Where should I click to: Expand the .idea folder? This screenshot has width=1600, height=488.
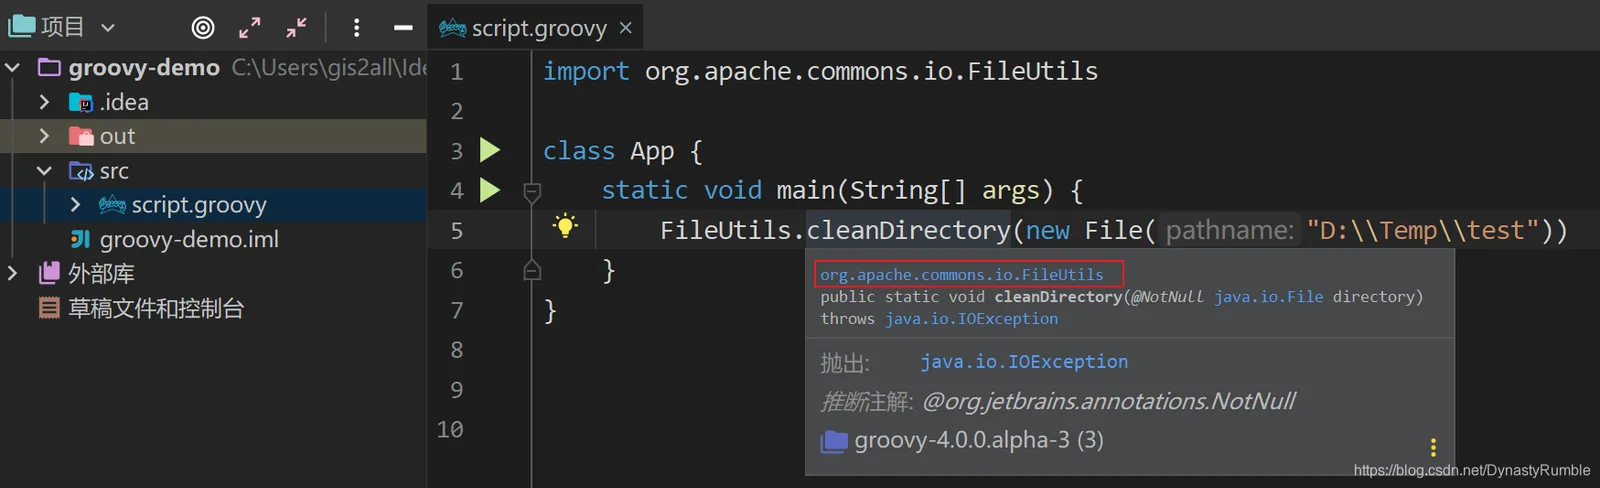coord(44,102)
